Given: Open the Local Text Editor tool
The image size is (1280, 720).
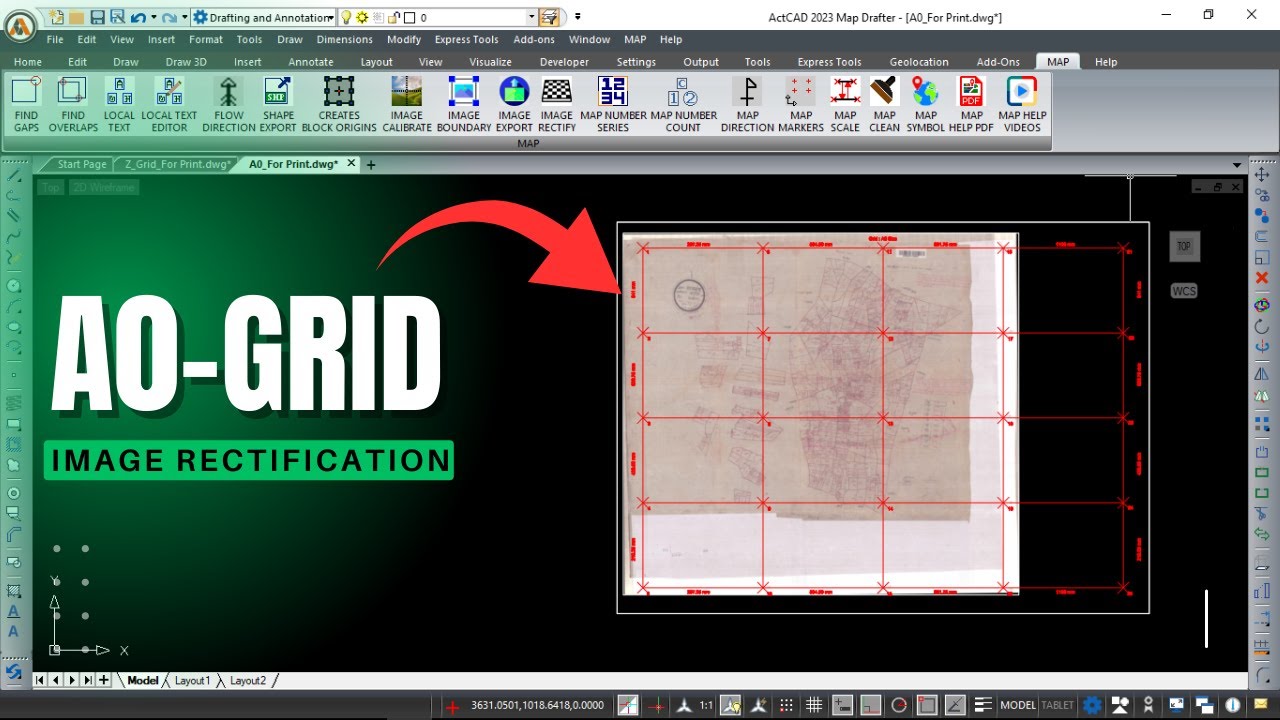Looking at the screenshot, I should 169,104.
